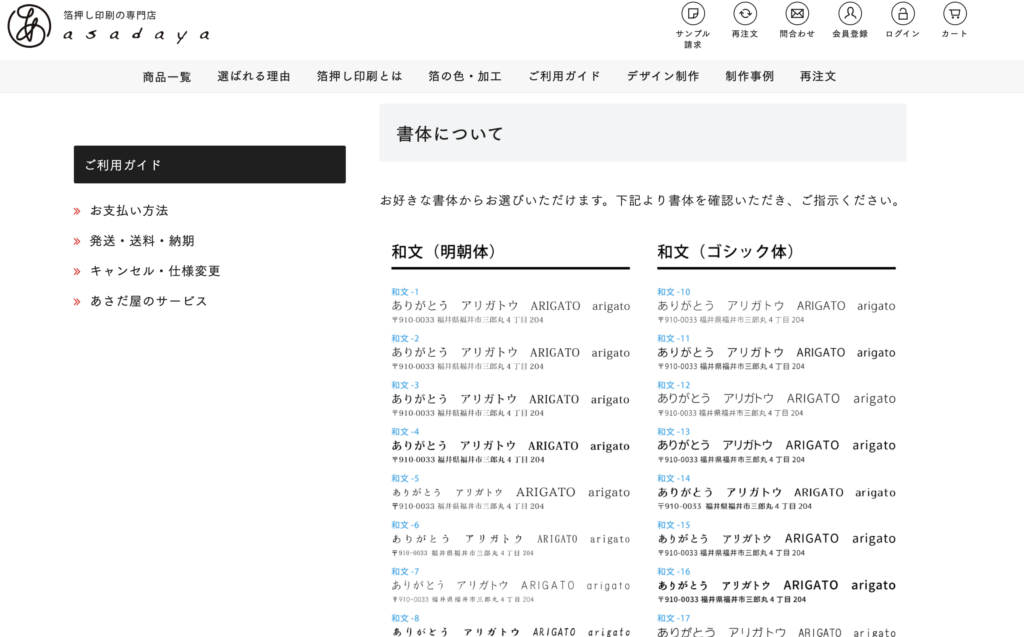Select 選ばれる理由 menu item
The image size is (1024, 637).
pos(254,76)
